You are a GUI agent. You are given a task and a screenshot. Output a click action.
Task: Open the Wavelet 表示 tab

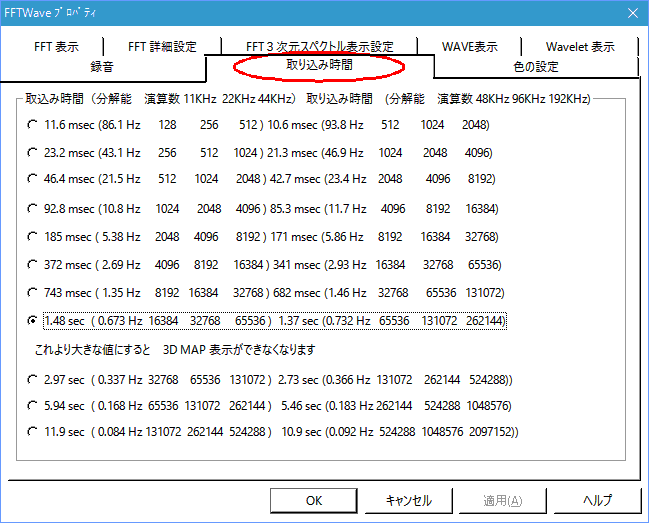[580, 47]
